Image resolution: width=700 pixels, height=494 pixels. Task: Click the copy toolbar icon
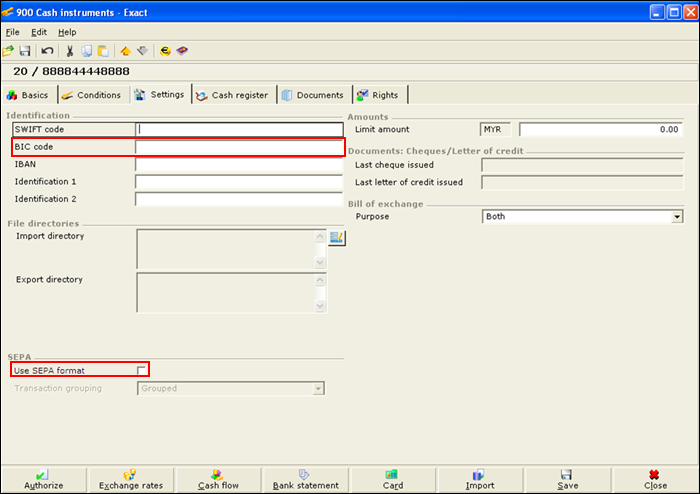(87, 50)
